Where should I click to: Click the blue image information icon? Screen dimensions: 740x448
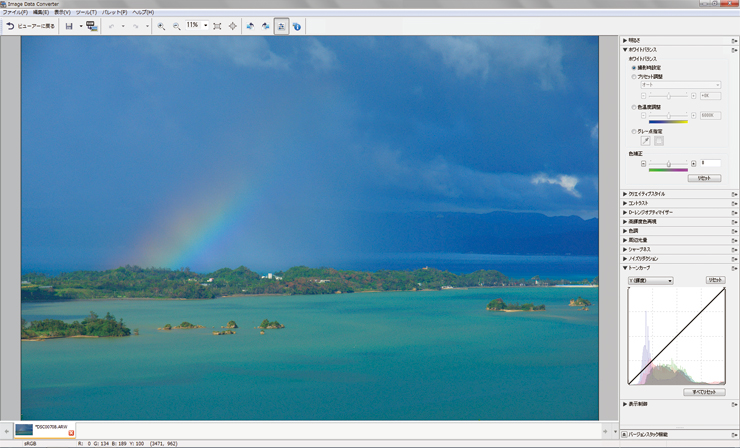point(297,26)
